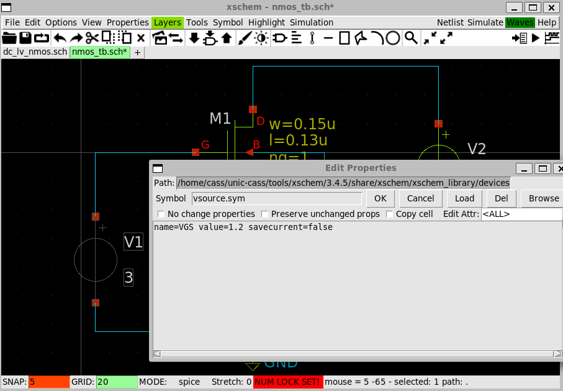Viewport: 563px width, 391px height.
Task: Click the Insert arc tool icon
Action: [377, 38]
